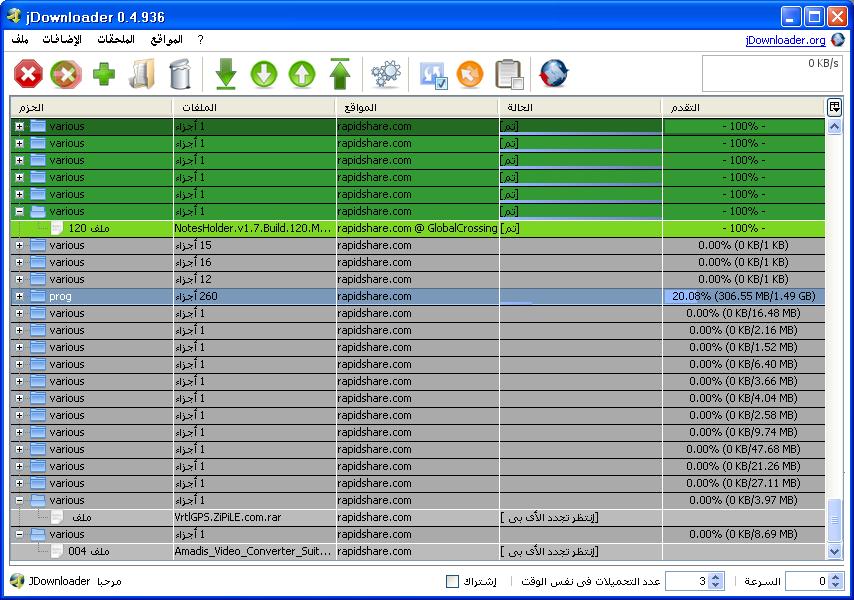Click the prog package progress bar
Viewport: 854px width, 600px height.
point(743,297)
